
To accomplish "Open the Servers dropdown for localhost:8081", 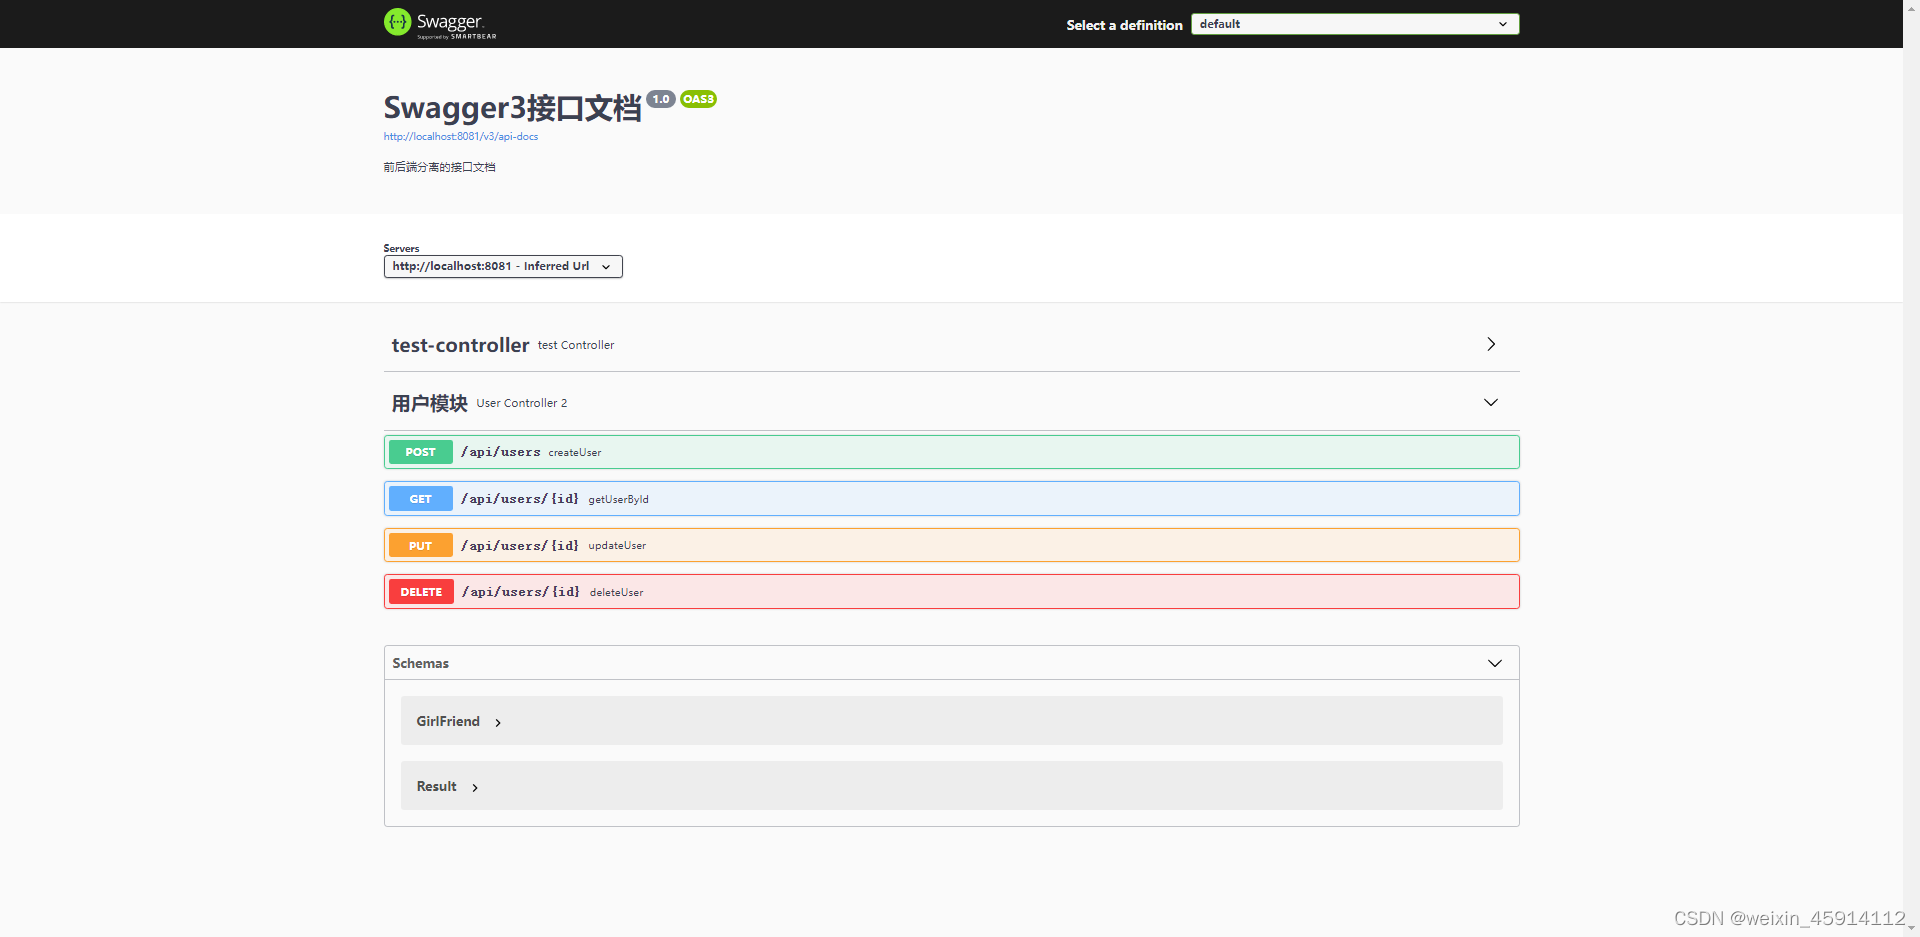I will (503, 266).
